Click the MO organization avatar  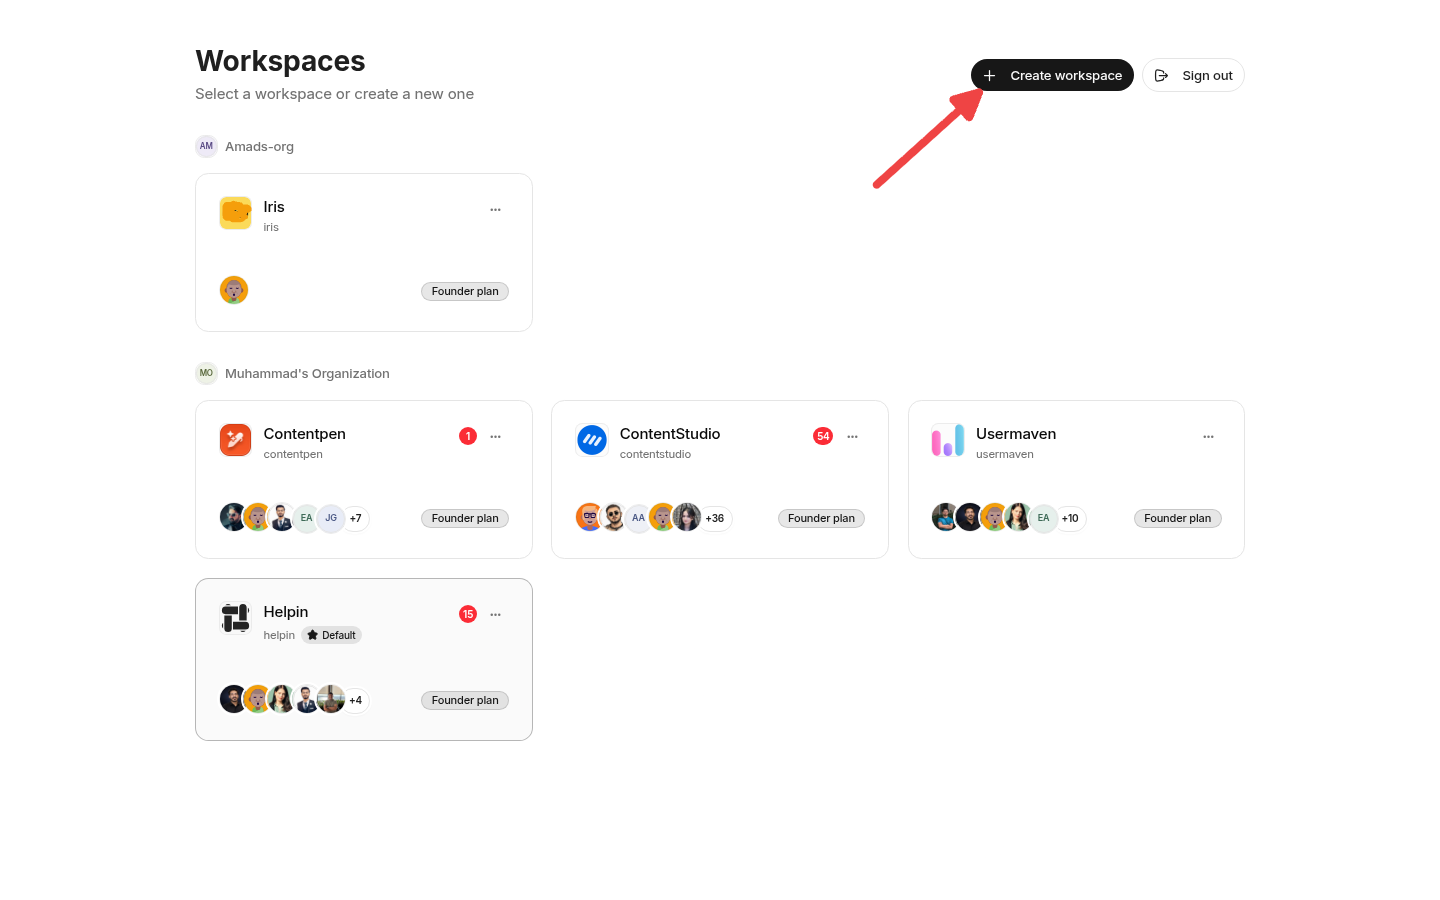click(206, 373)
